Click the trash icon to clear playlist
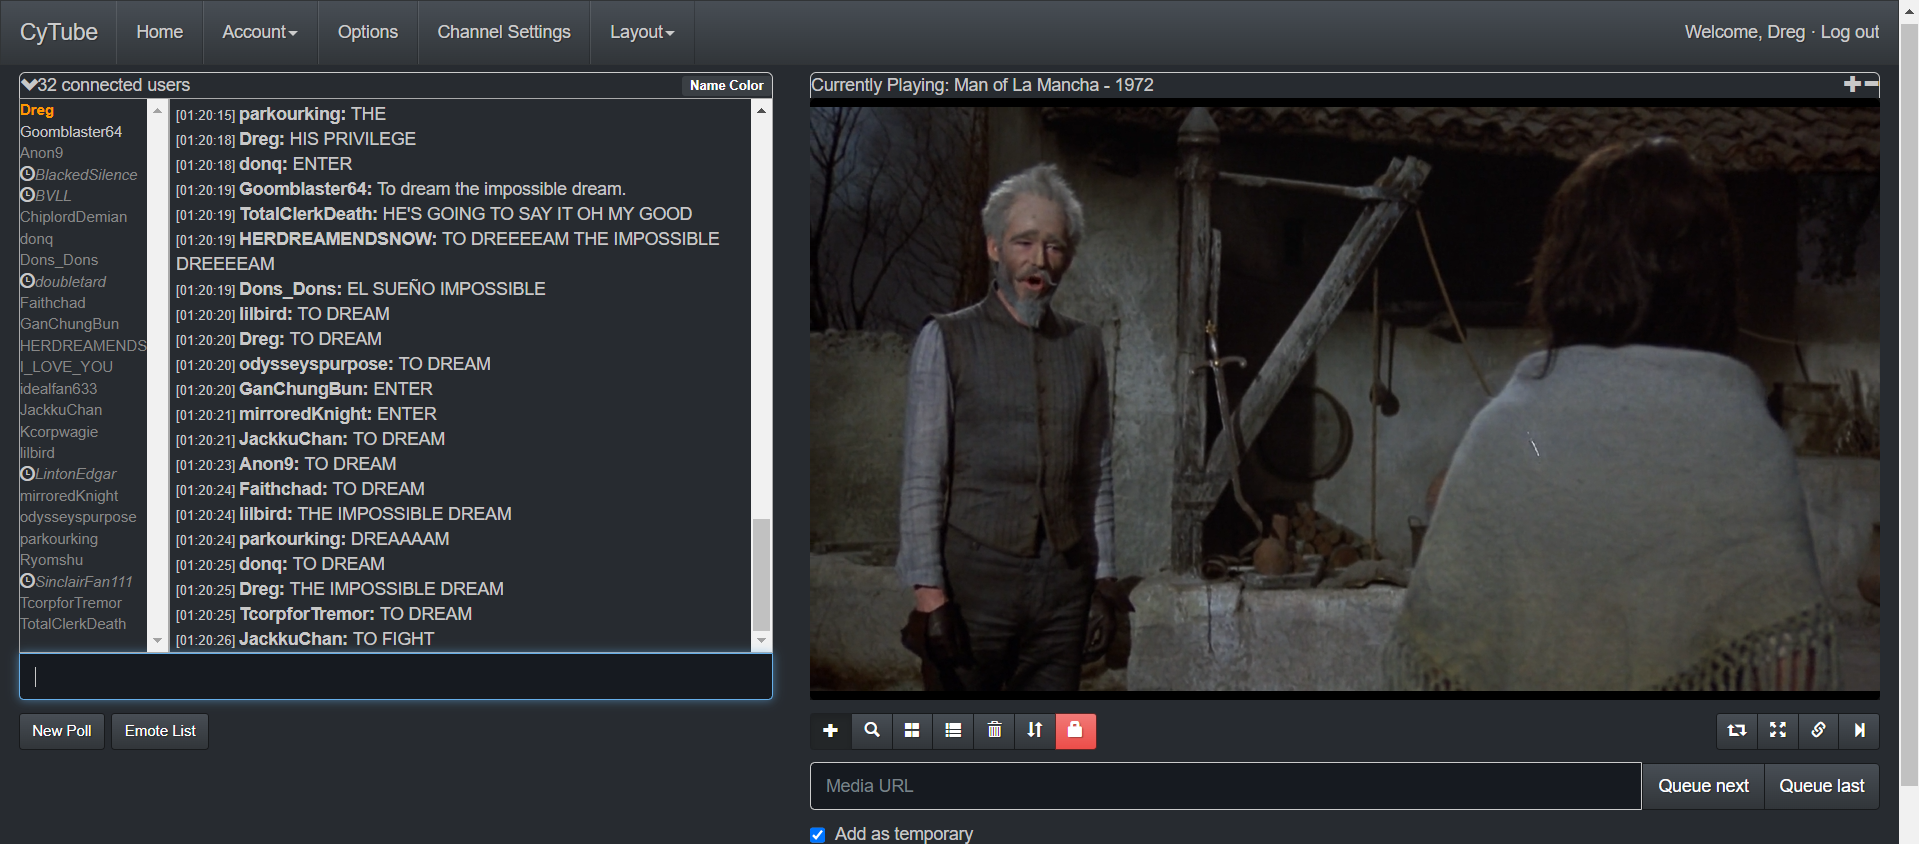The width and height of the screenshot is (1919, 844). pyautogui.click(x=994, y=731)
